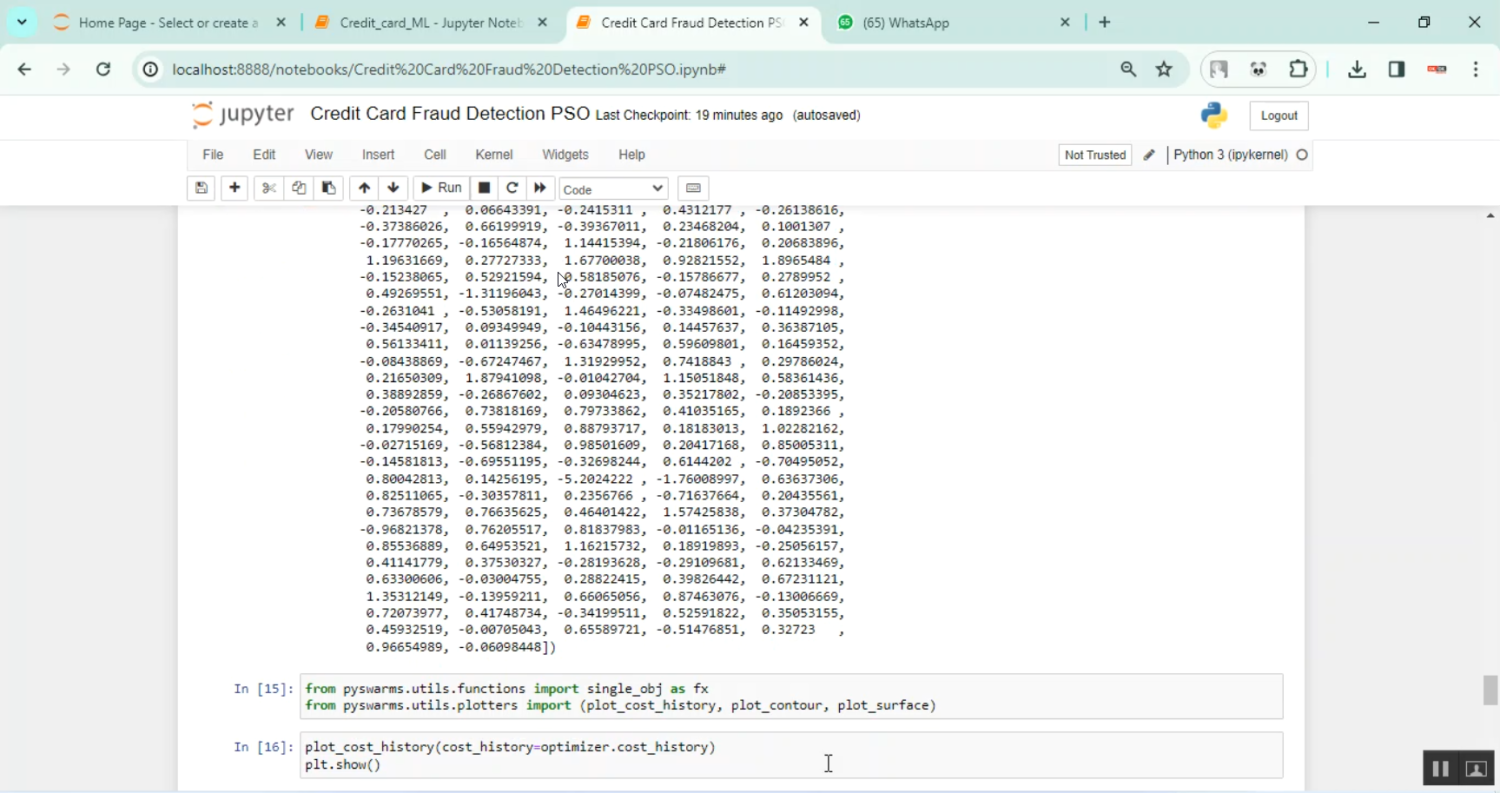Screen dimensions: 1500x793
Task: Save notebook with the floppy disk icon
Action: pyautogui.click(x=201, y=188)
